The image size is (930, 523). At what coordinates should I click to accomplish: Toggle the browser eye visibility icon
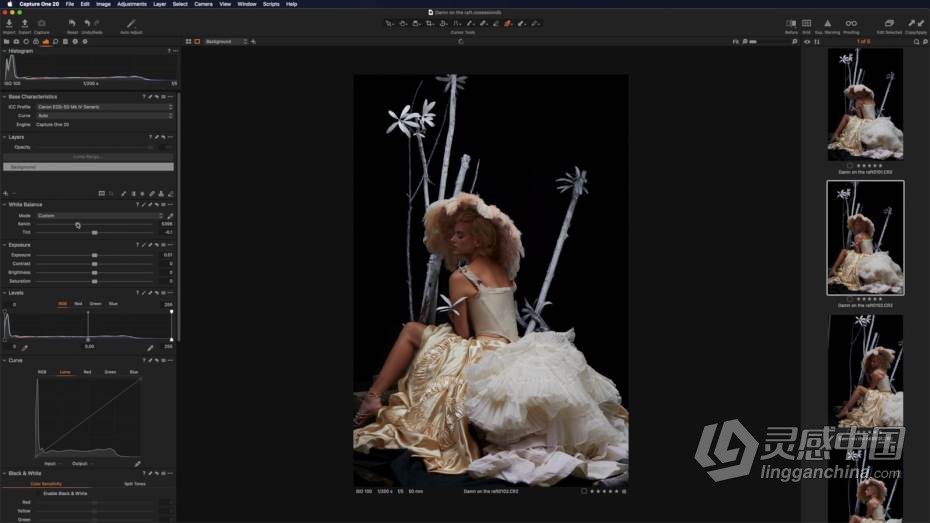click(x=807, y=42)
